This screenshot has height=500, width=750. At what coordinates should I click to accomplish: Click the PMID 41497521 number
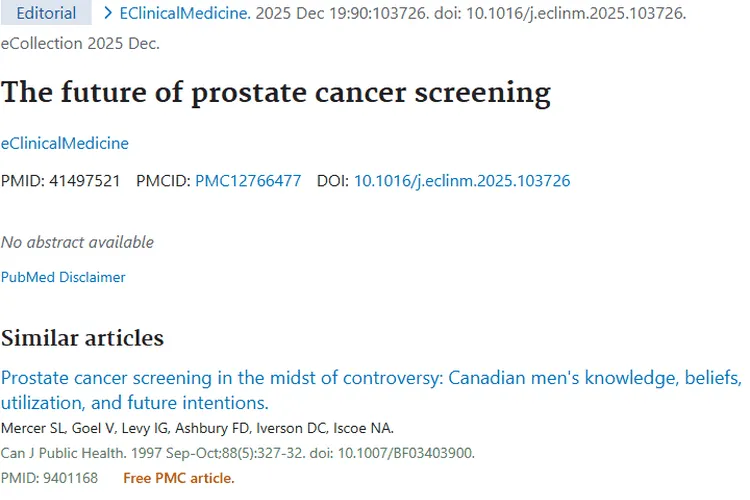(85, 181)
